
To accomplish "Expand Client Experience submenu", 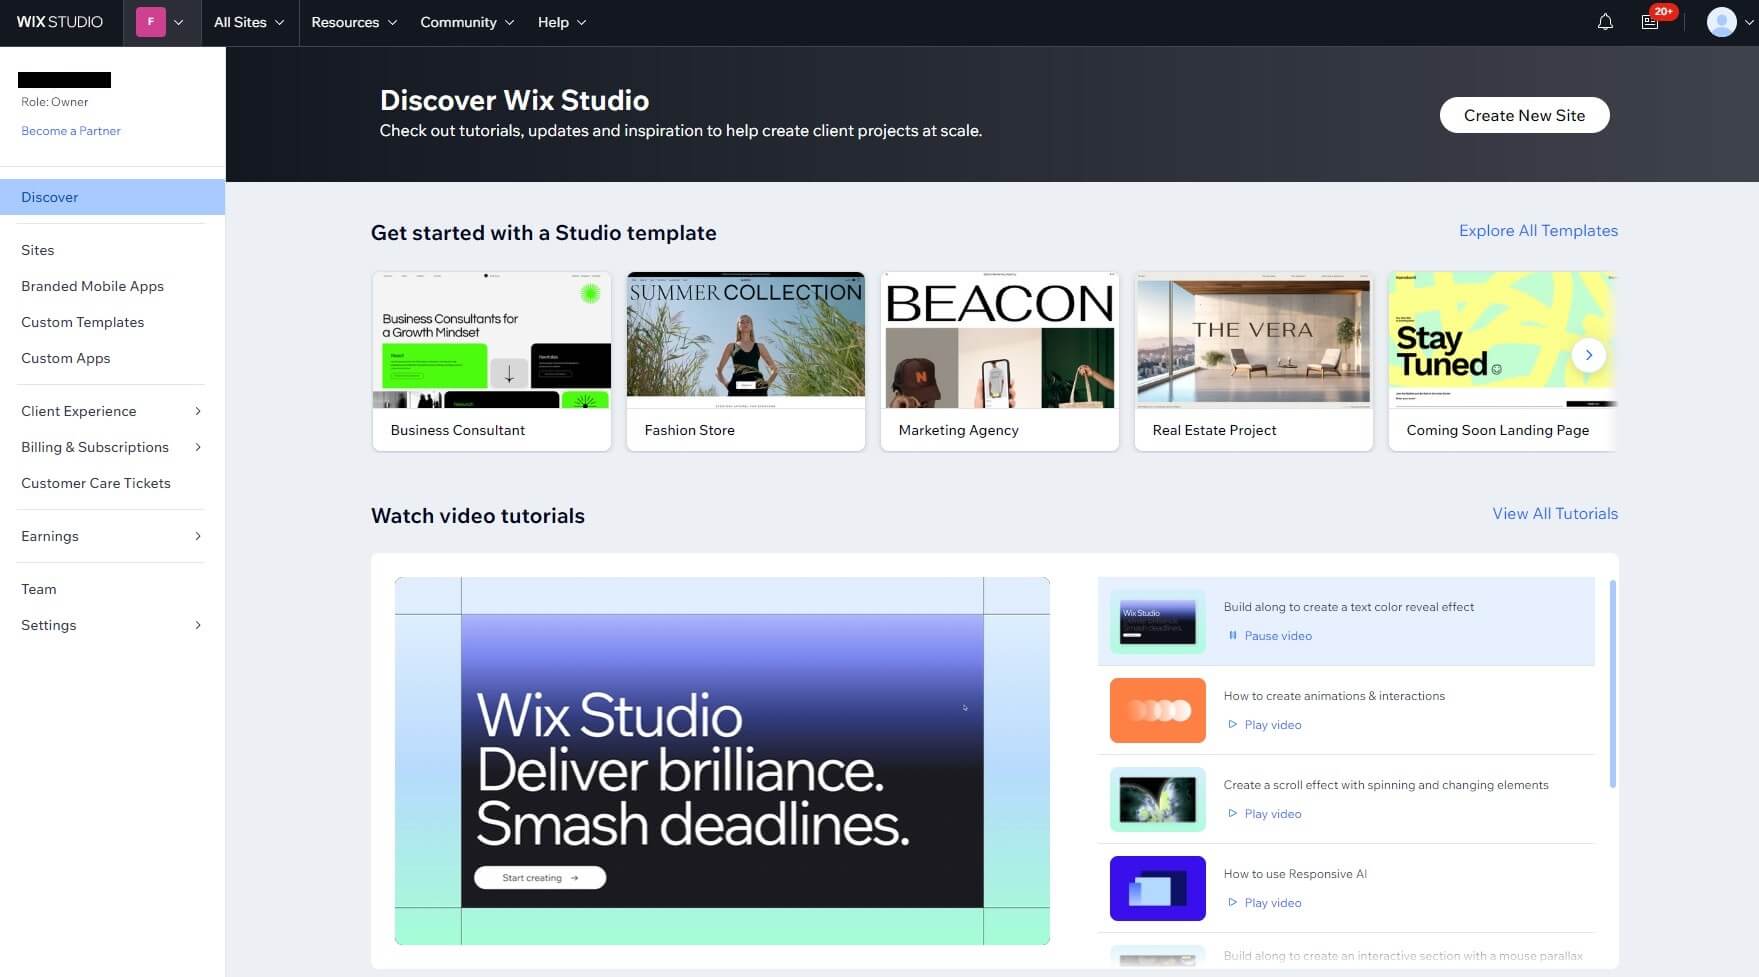I will 112,411.
